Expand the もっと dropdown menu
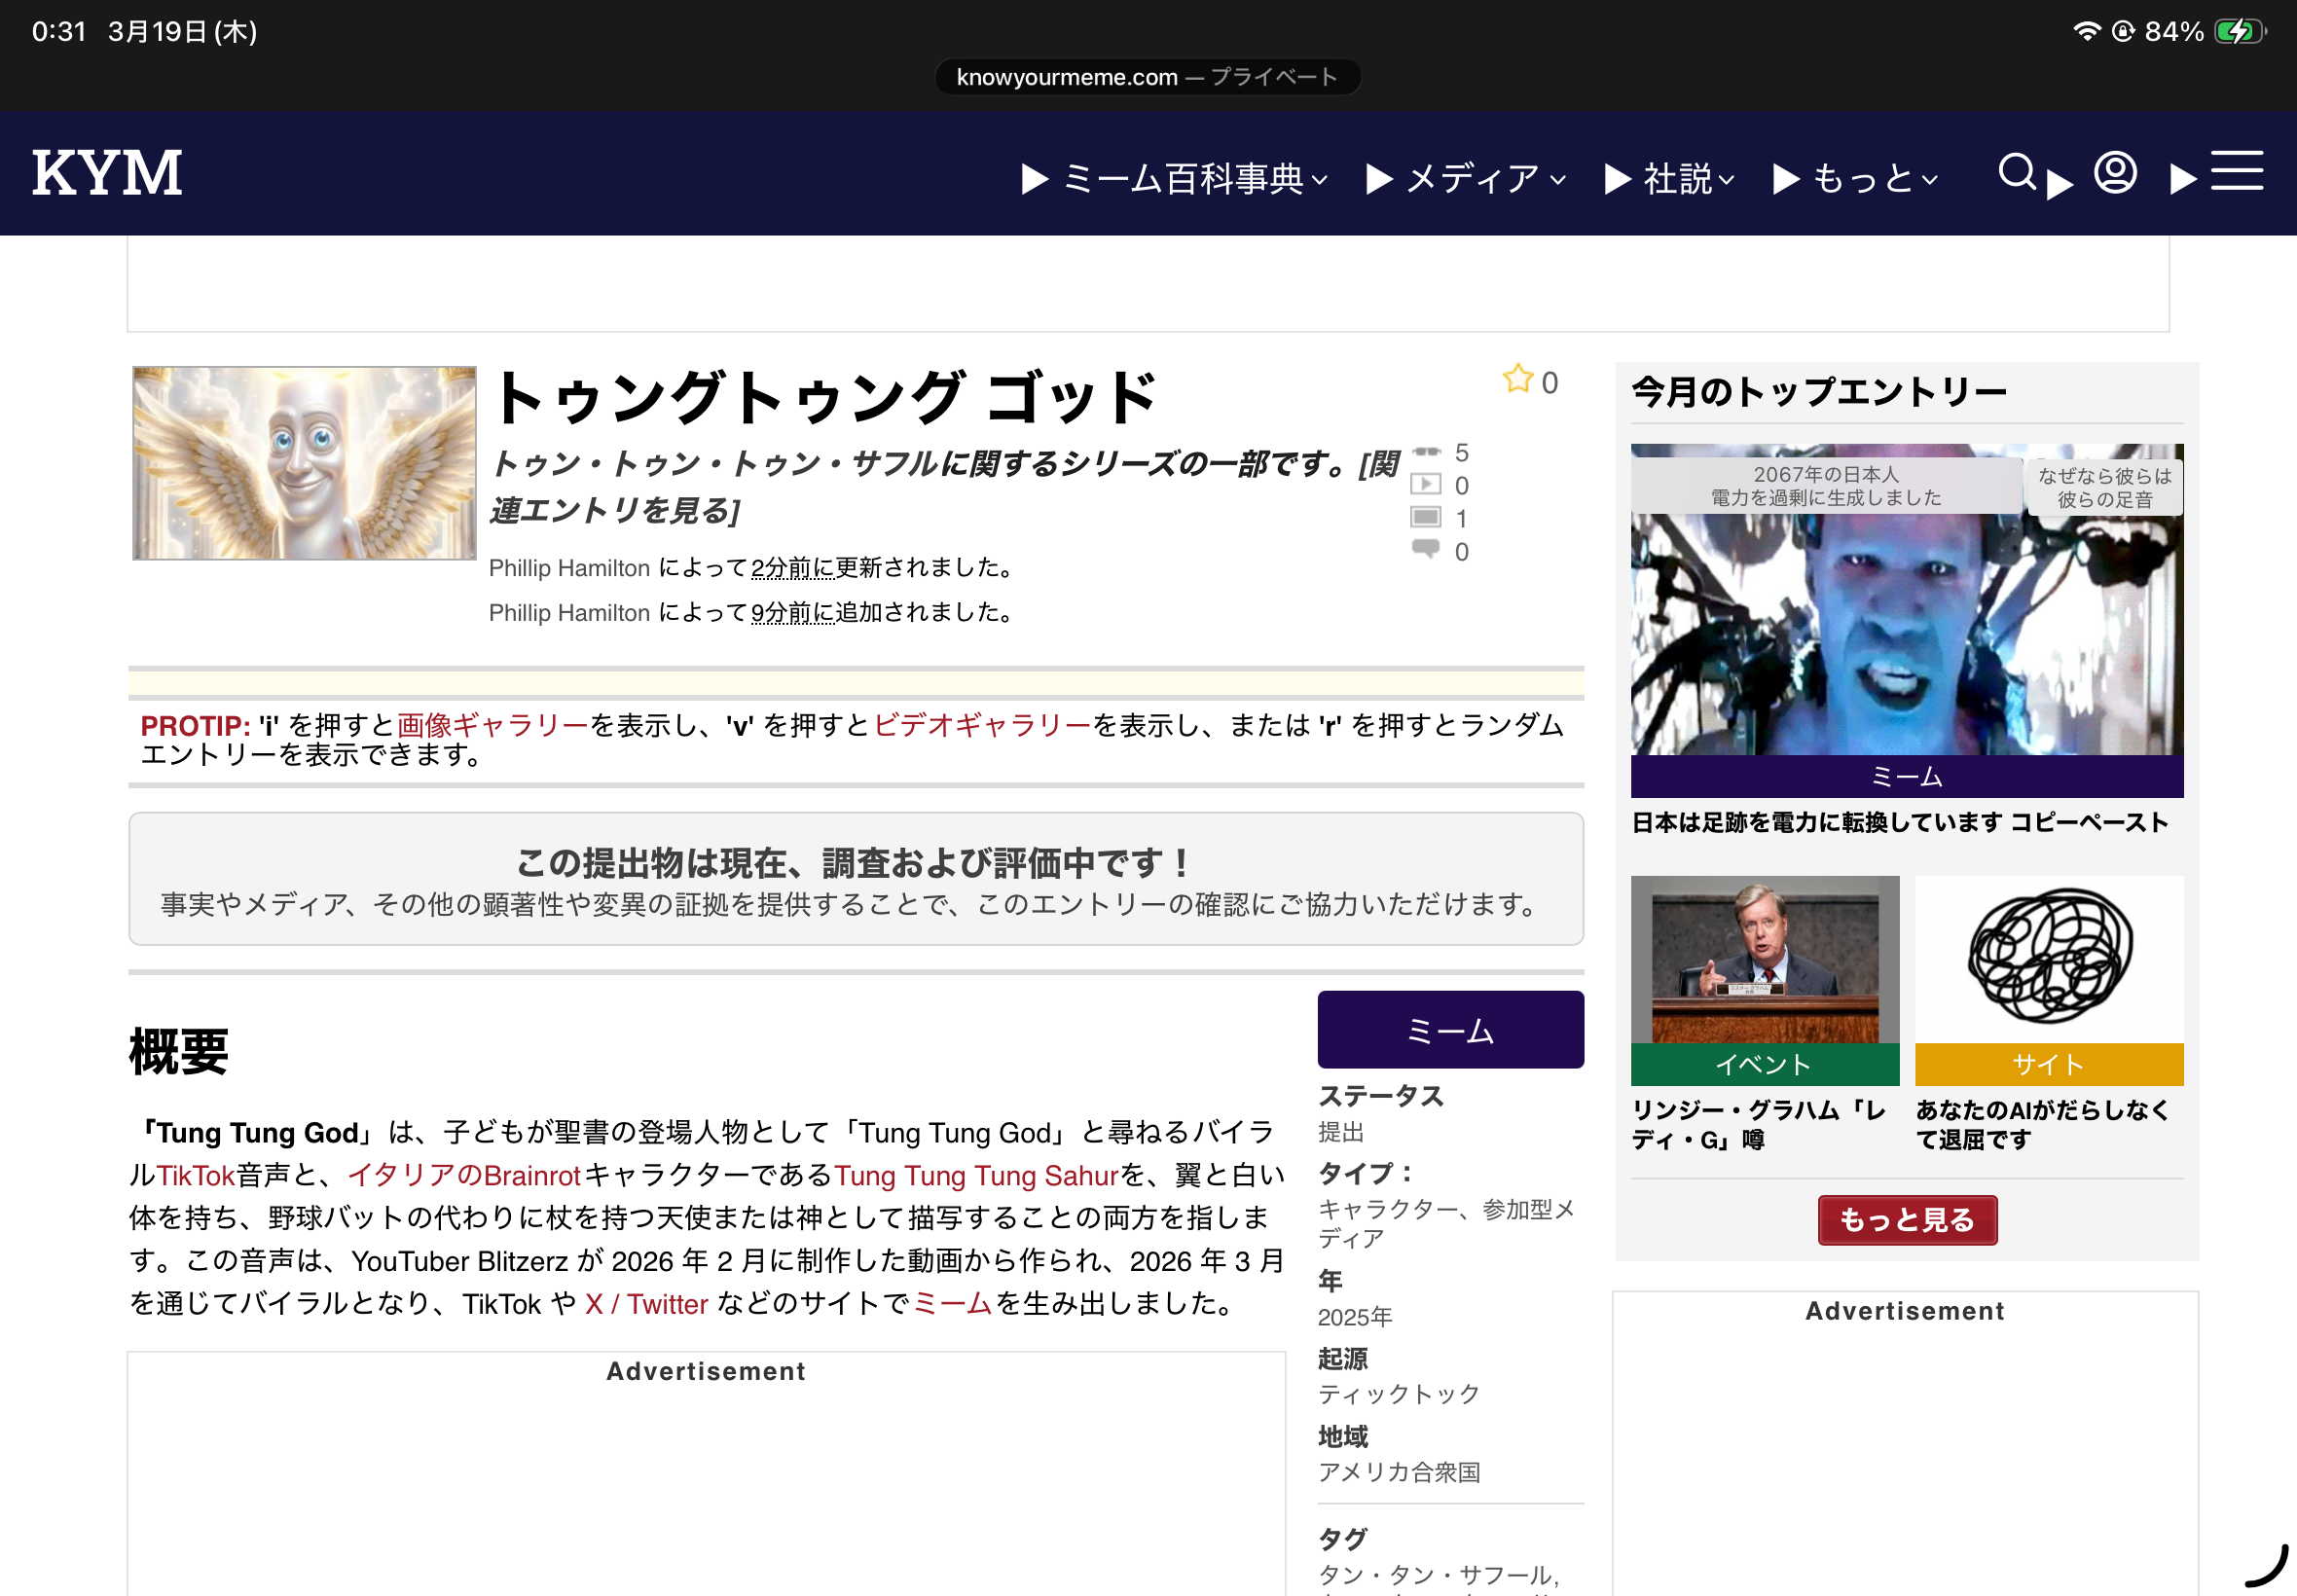 [x=1860, y=177]
